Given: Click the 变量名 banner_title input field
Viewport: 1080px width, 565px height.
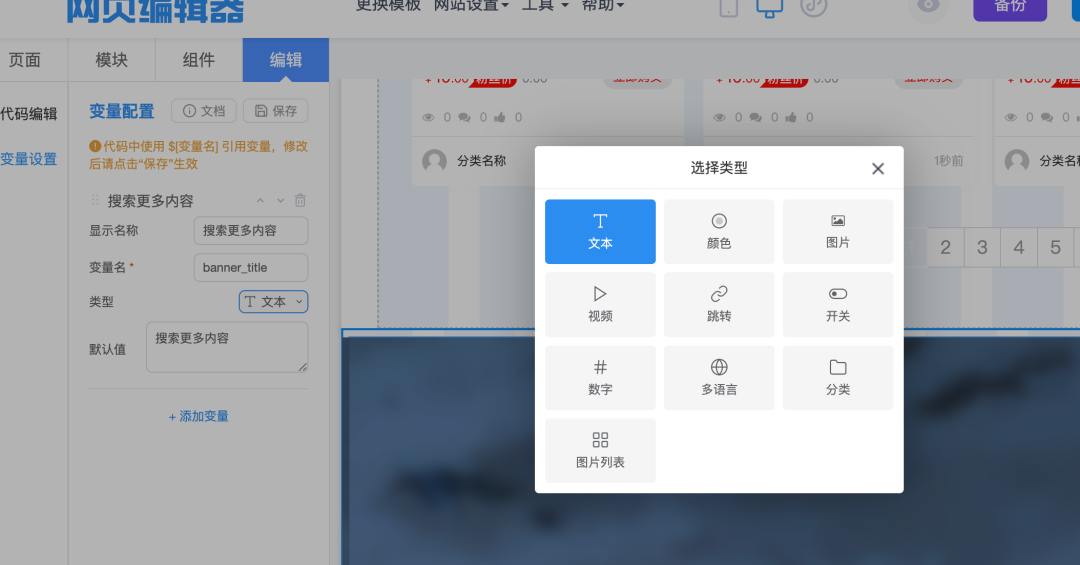Looking at the screenshot, I should pyautogui.click(x=250, y=268).
